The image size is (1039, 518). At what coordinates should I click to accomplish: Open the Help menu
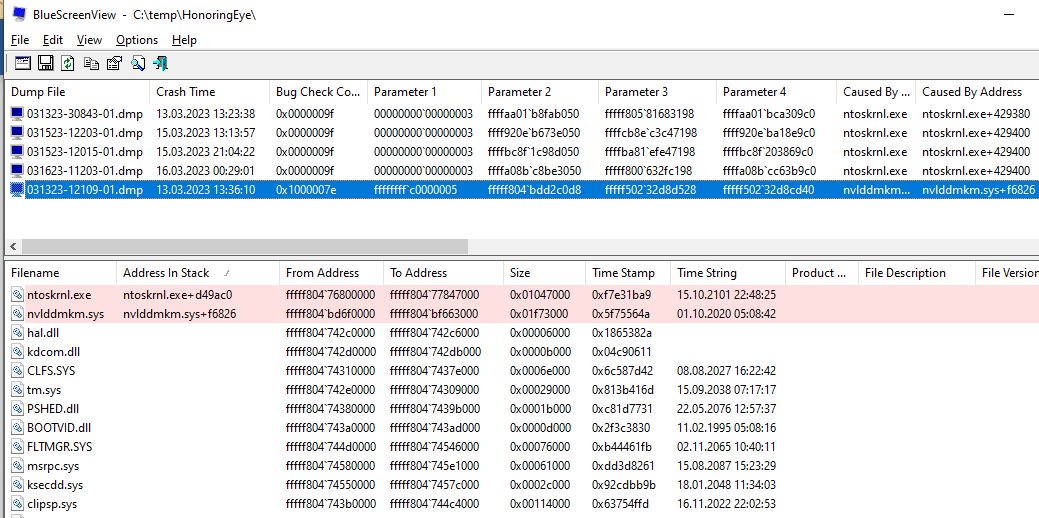tap(184, 40)
